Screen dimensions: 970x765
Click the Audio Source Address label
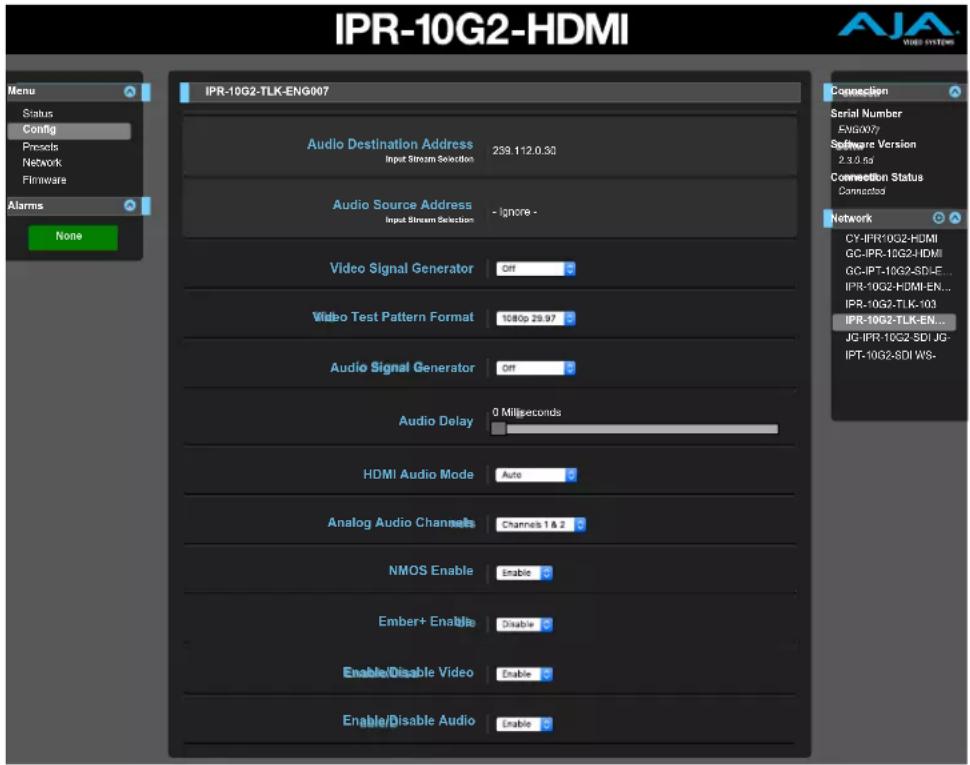coord(402,205)
